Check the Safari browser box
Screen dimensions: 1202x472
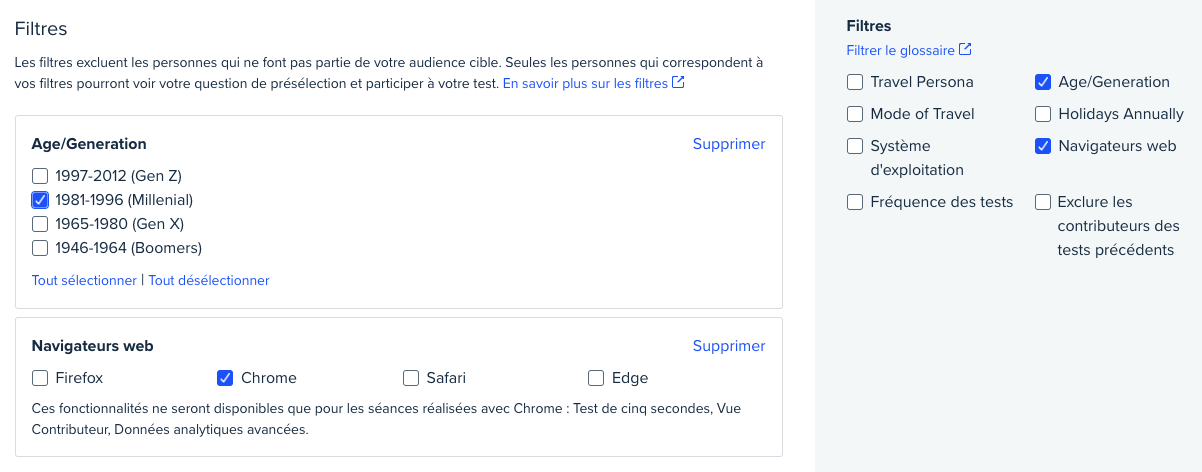(411, 378)
